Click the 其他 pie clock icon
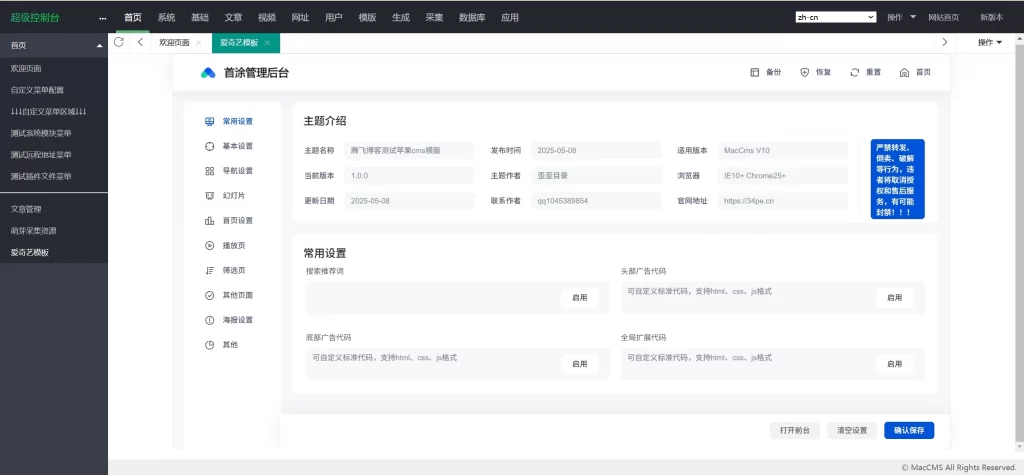 point(210,345)
